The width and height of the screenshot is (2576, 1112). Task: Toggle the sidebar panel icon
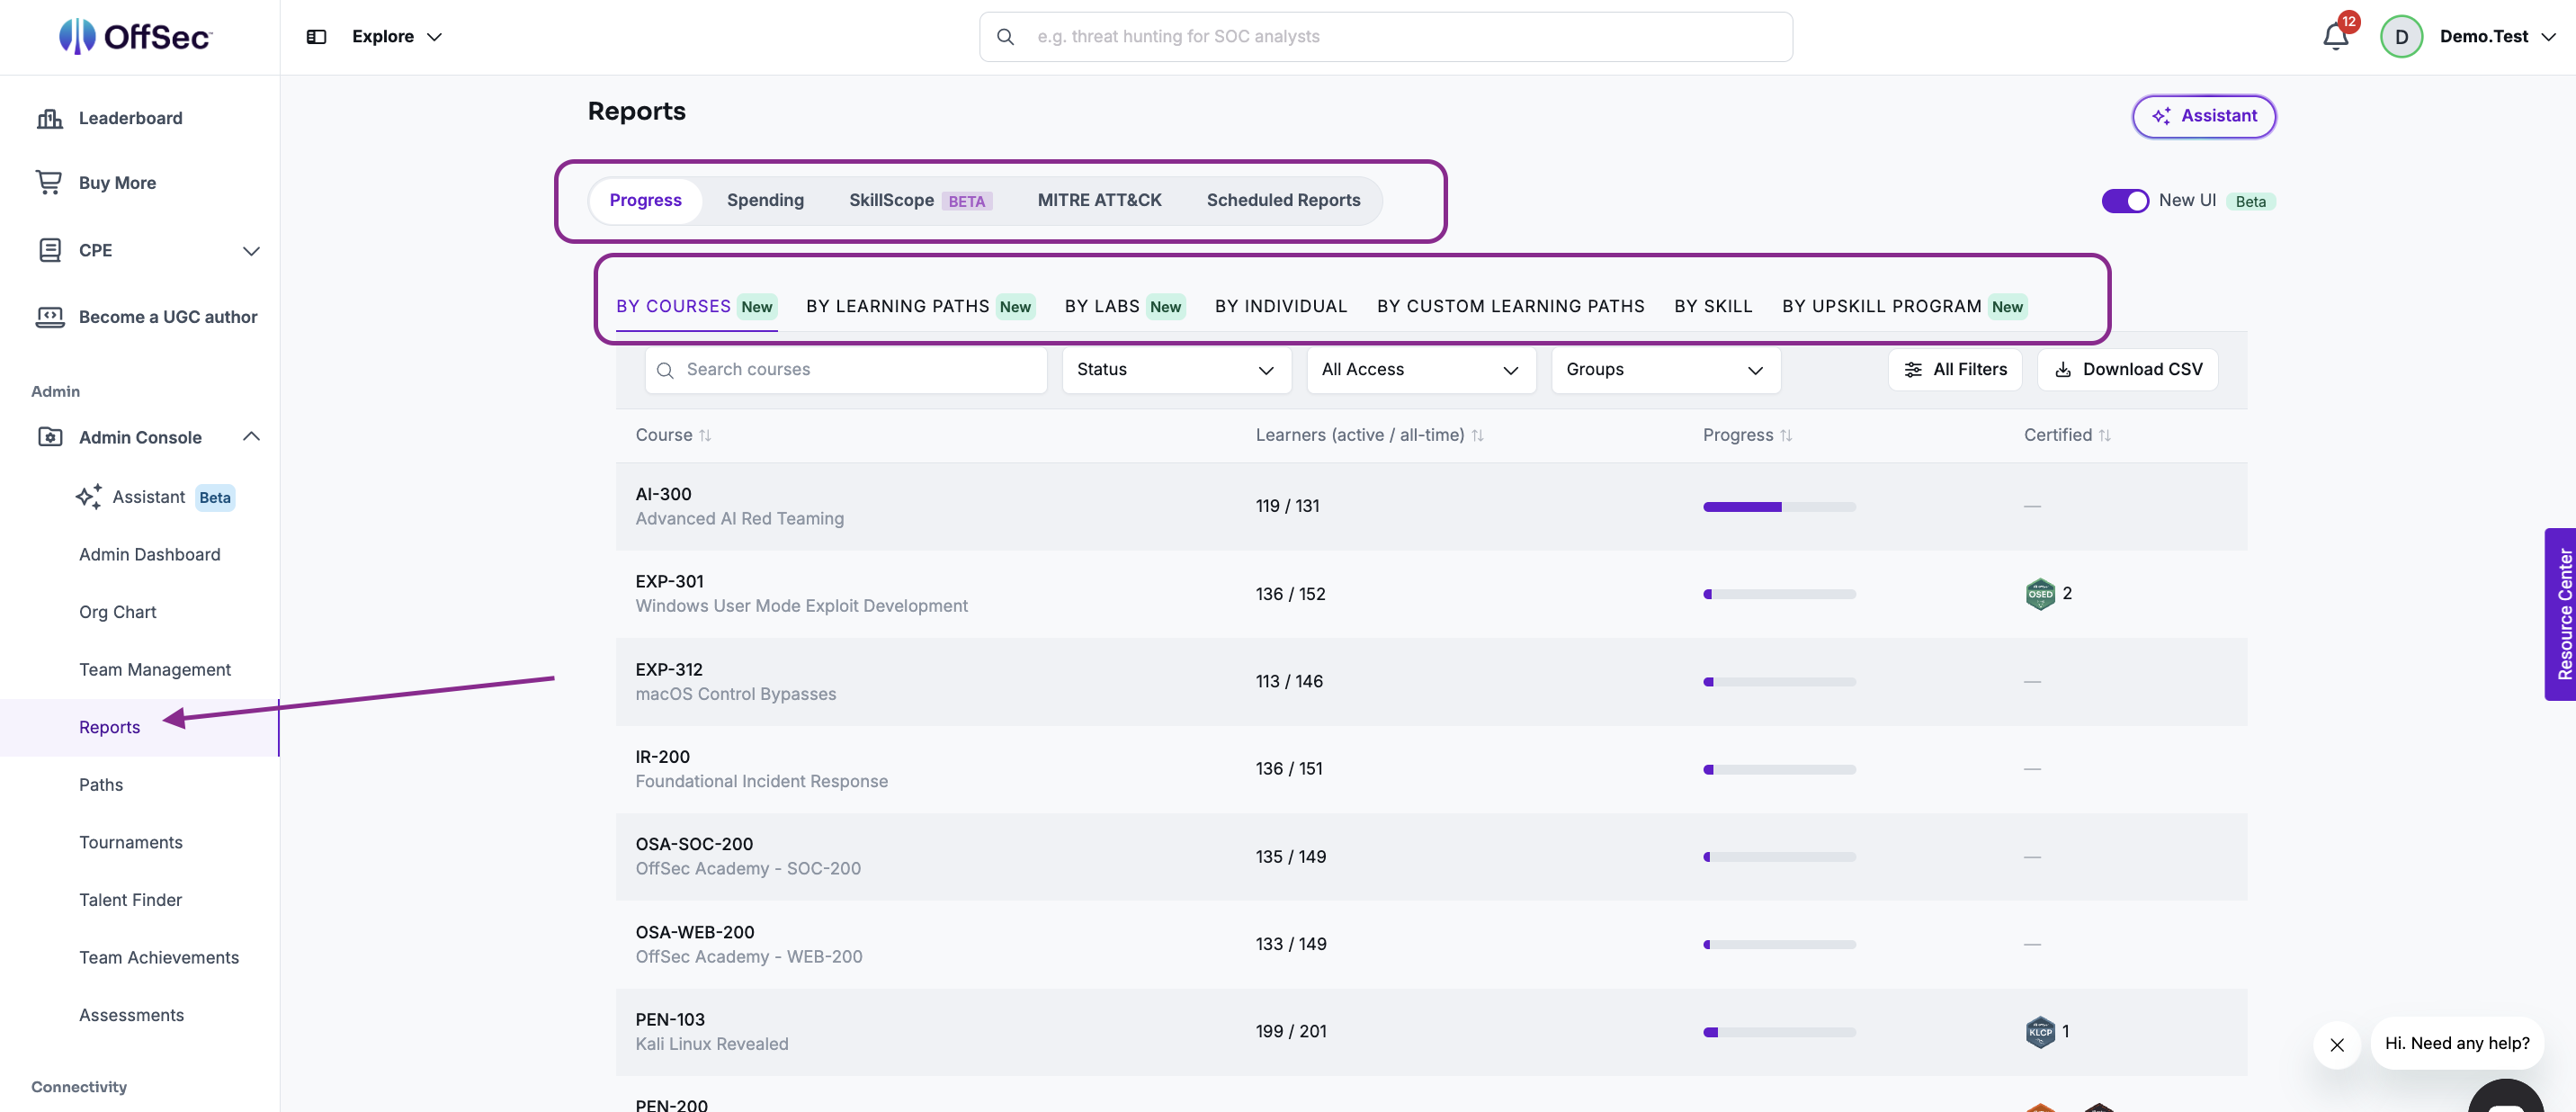316,37
